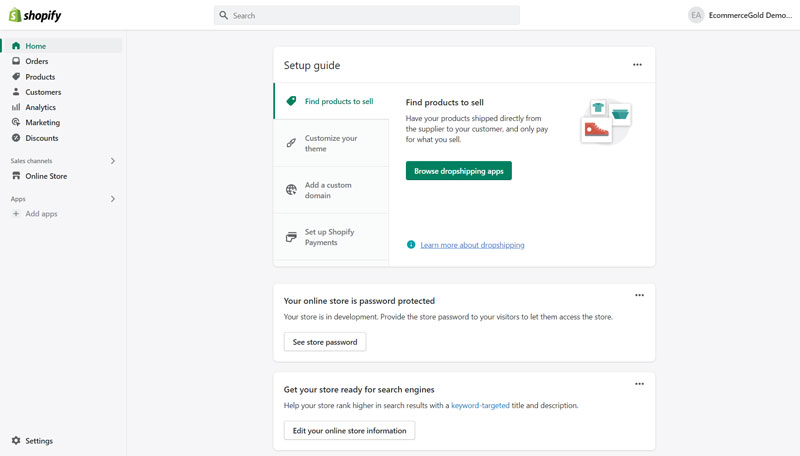
Task: Click the globe icon for custom domain
Action: 291,190
